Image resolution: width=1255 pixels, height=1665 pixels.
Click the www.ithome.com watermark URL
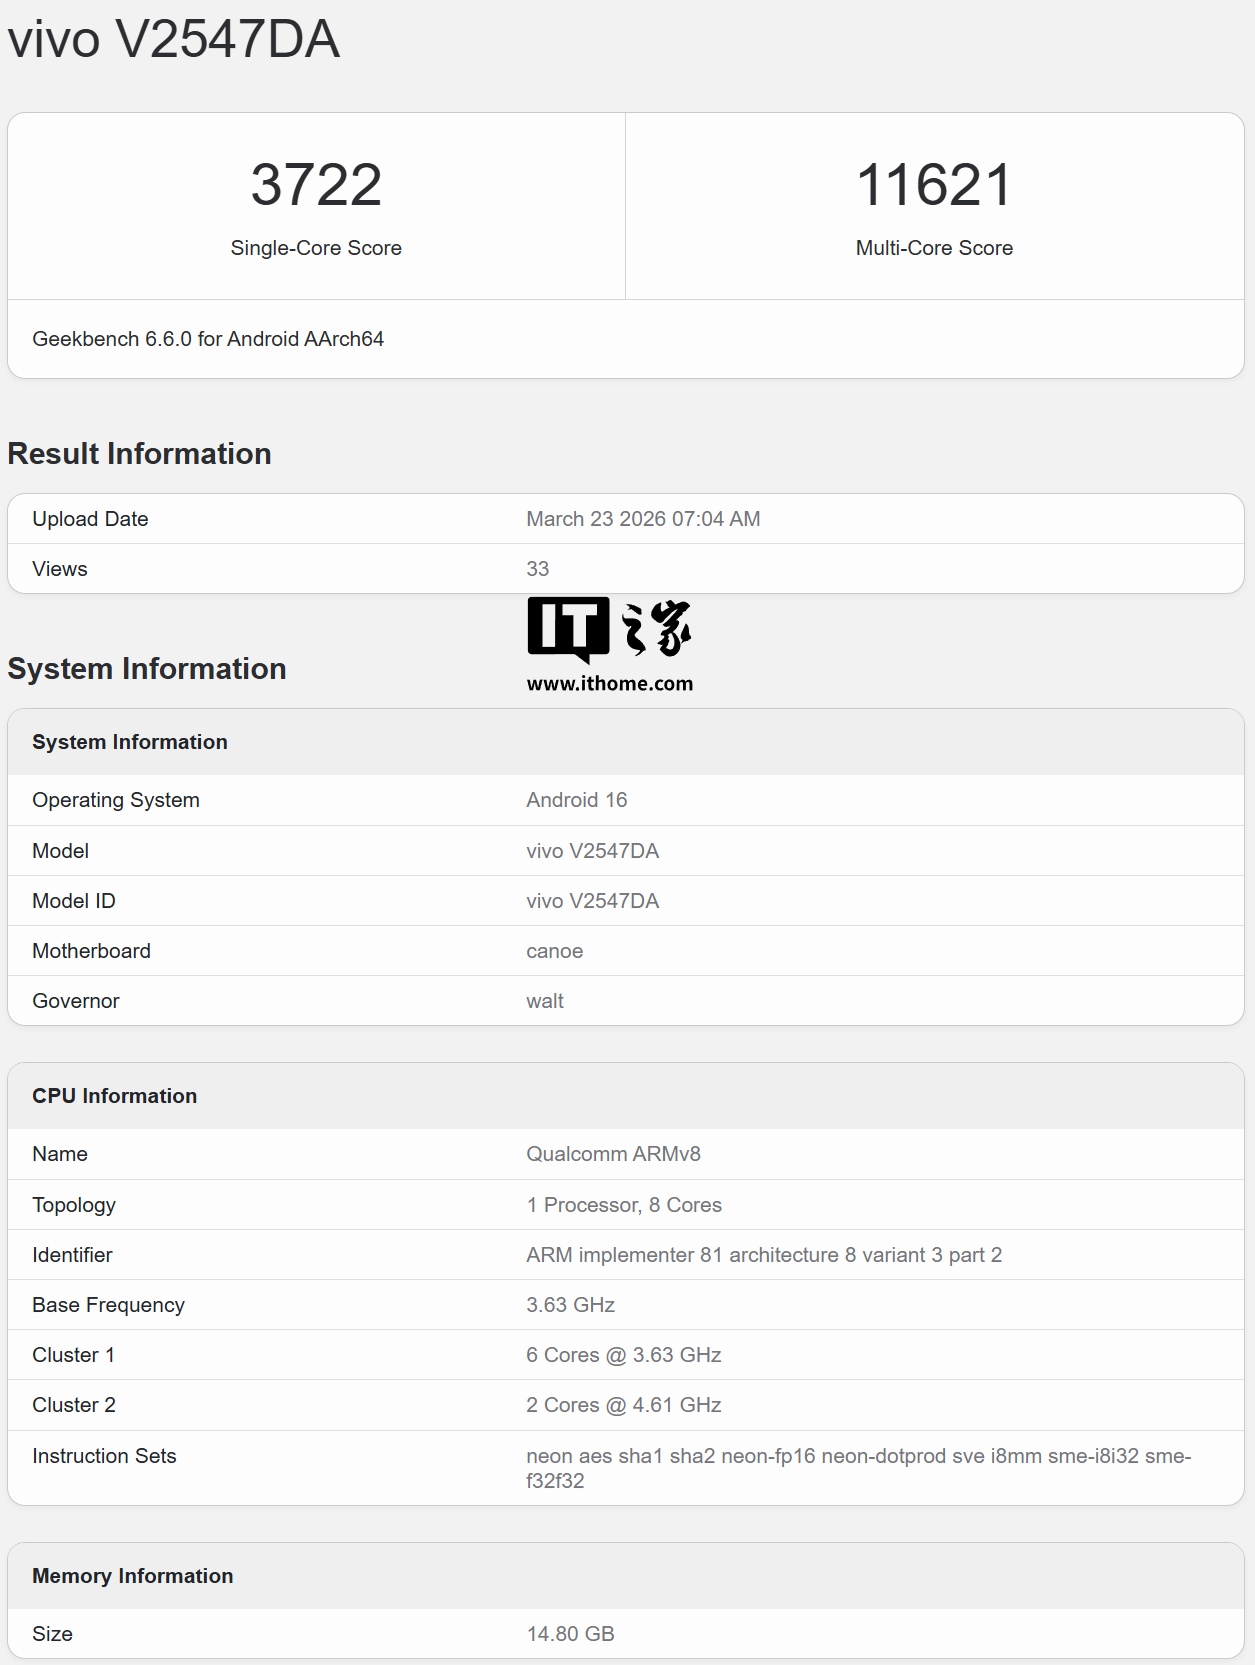point(609,684)
